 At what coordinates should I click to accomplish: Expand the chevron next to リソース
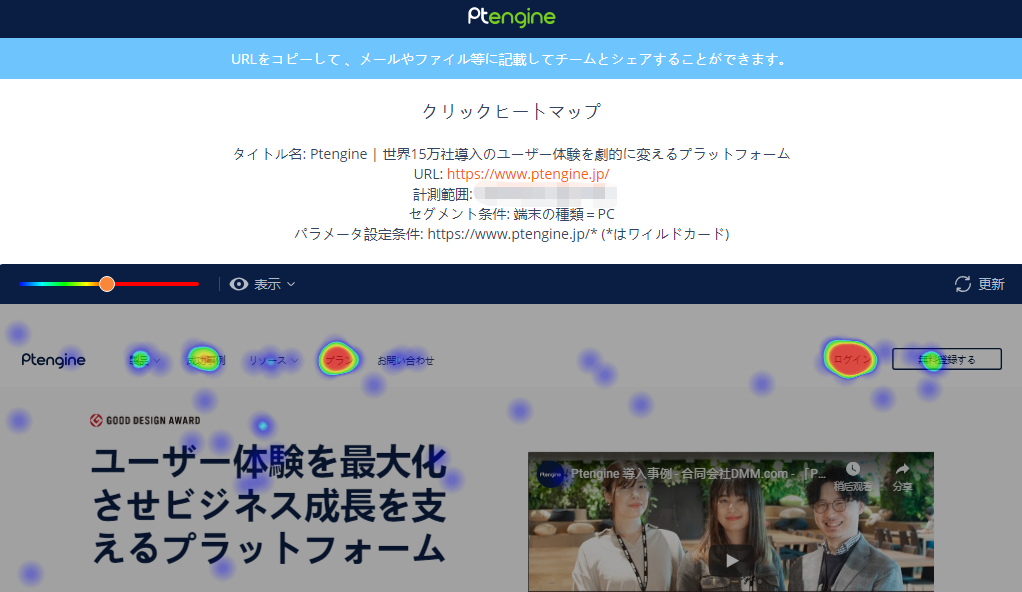tap(295, 361)
